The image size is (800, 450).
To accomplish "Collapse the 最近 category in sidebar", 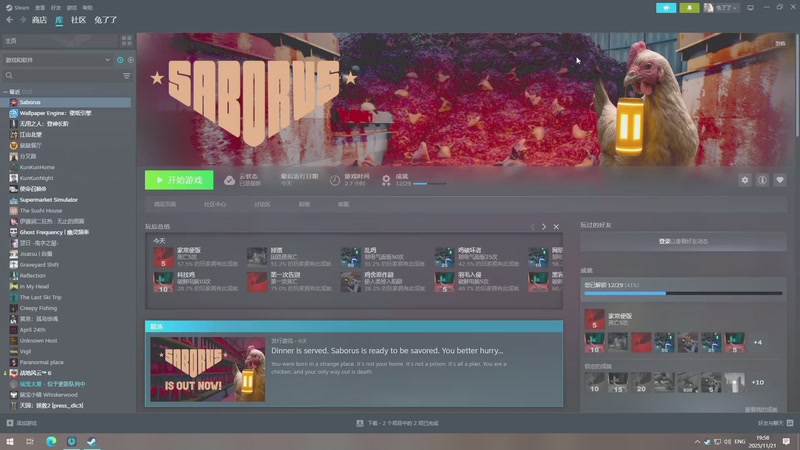I will click(x=6, y=91).
